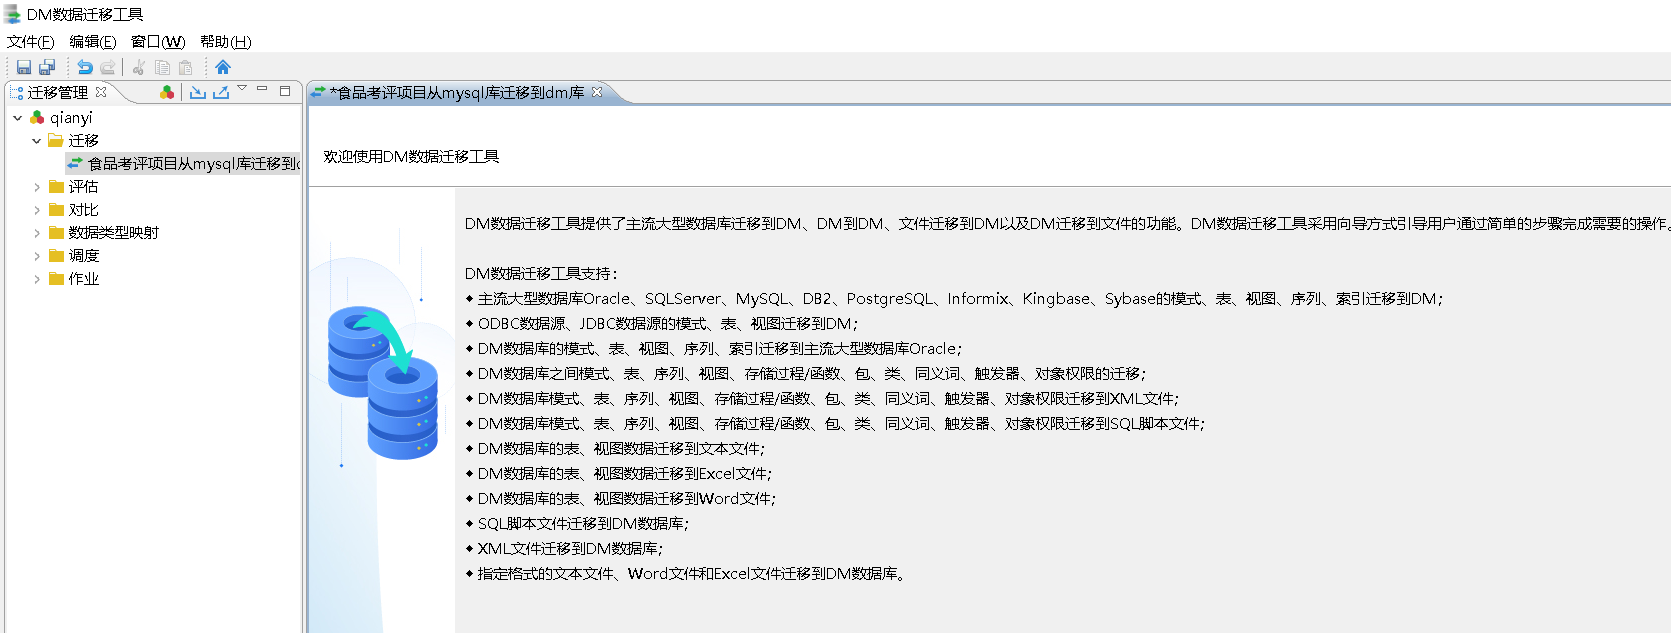Screen dimensions: 1671x633
Task: Select the 评估 tree item
Action: [84, 187]
